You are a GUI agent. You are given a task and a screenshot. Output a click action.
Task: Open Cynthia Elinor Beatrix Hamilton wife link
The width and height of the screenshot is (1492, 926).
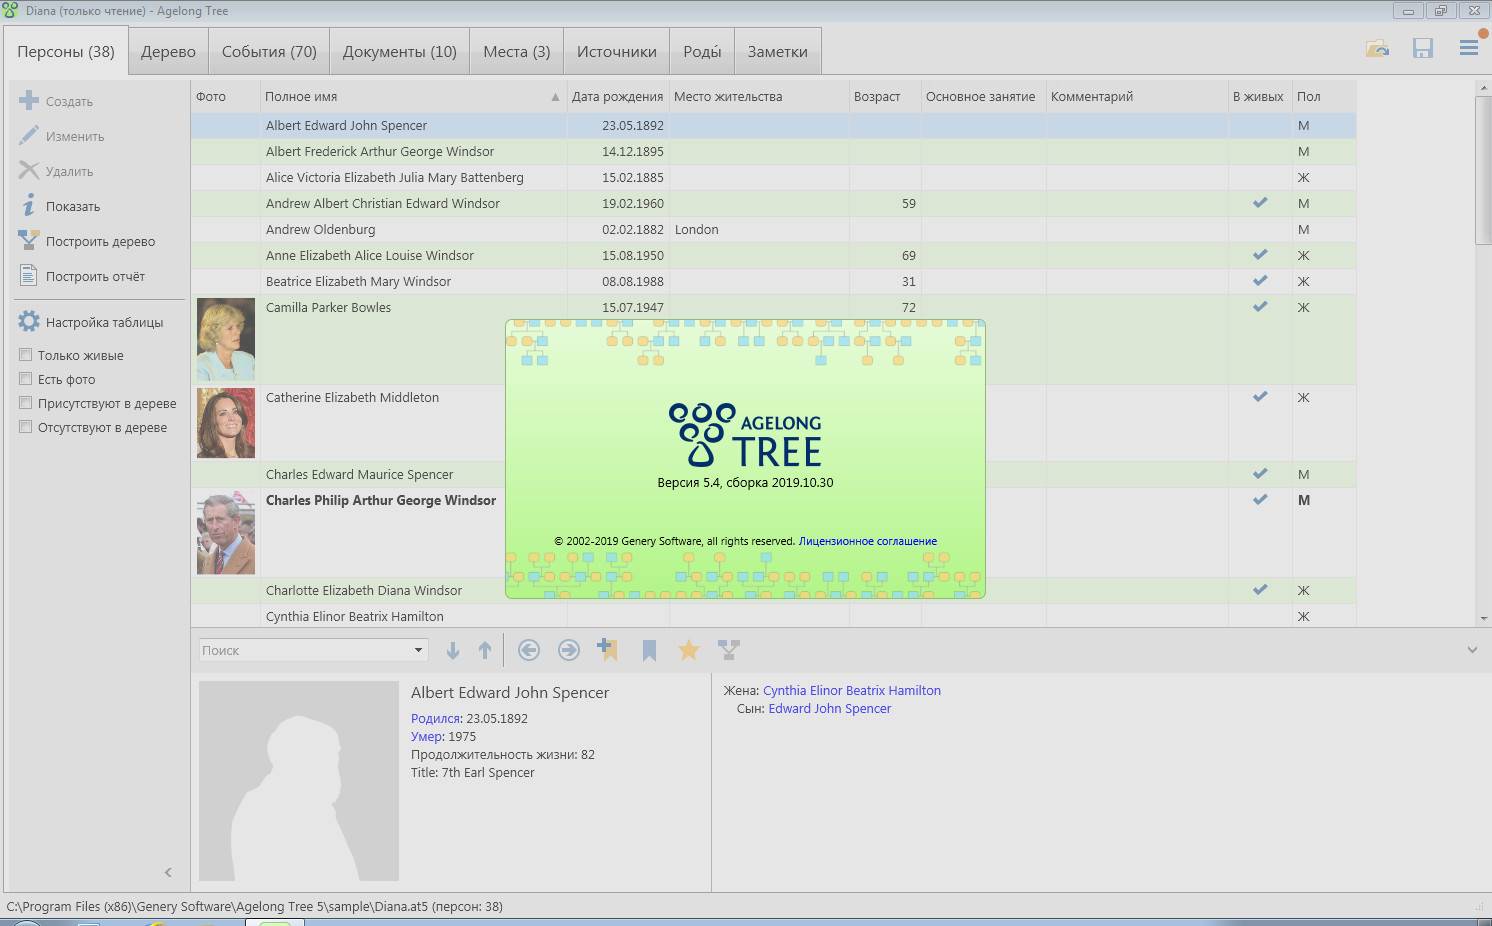[852, 690]
